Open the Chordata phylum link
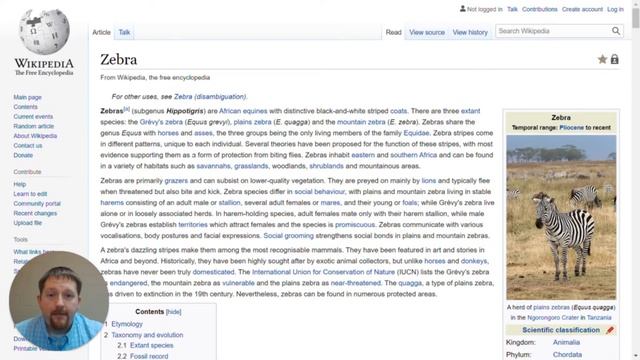Viewport: 640px width, 360px height. pos(567,355)
